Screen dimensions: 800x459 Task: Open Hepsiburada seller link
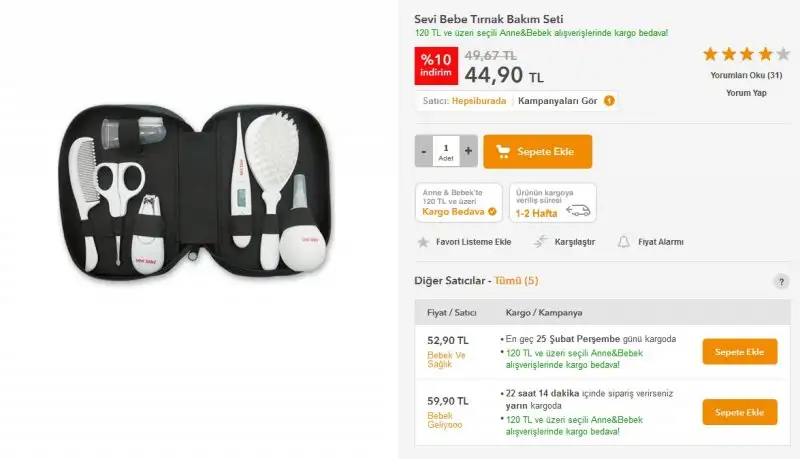(479, 101)
